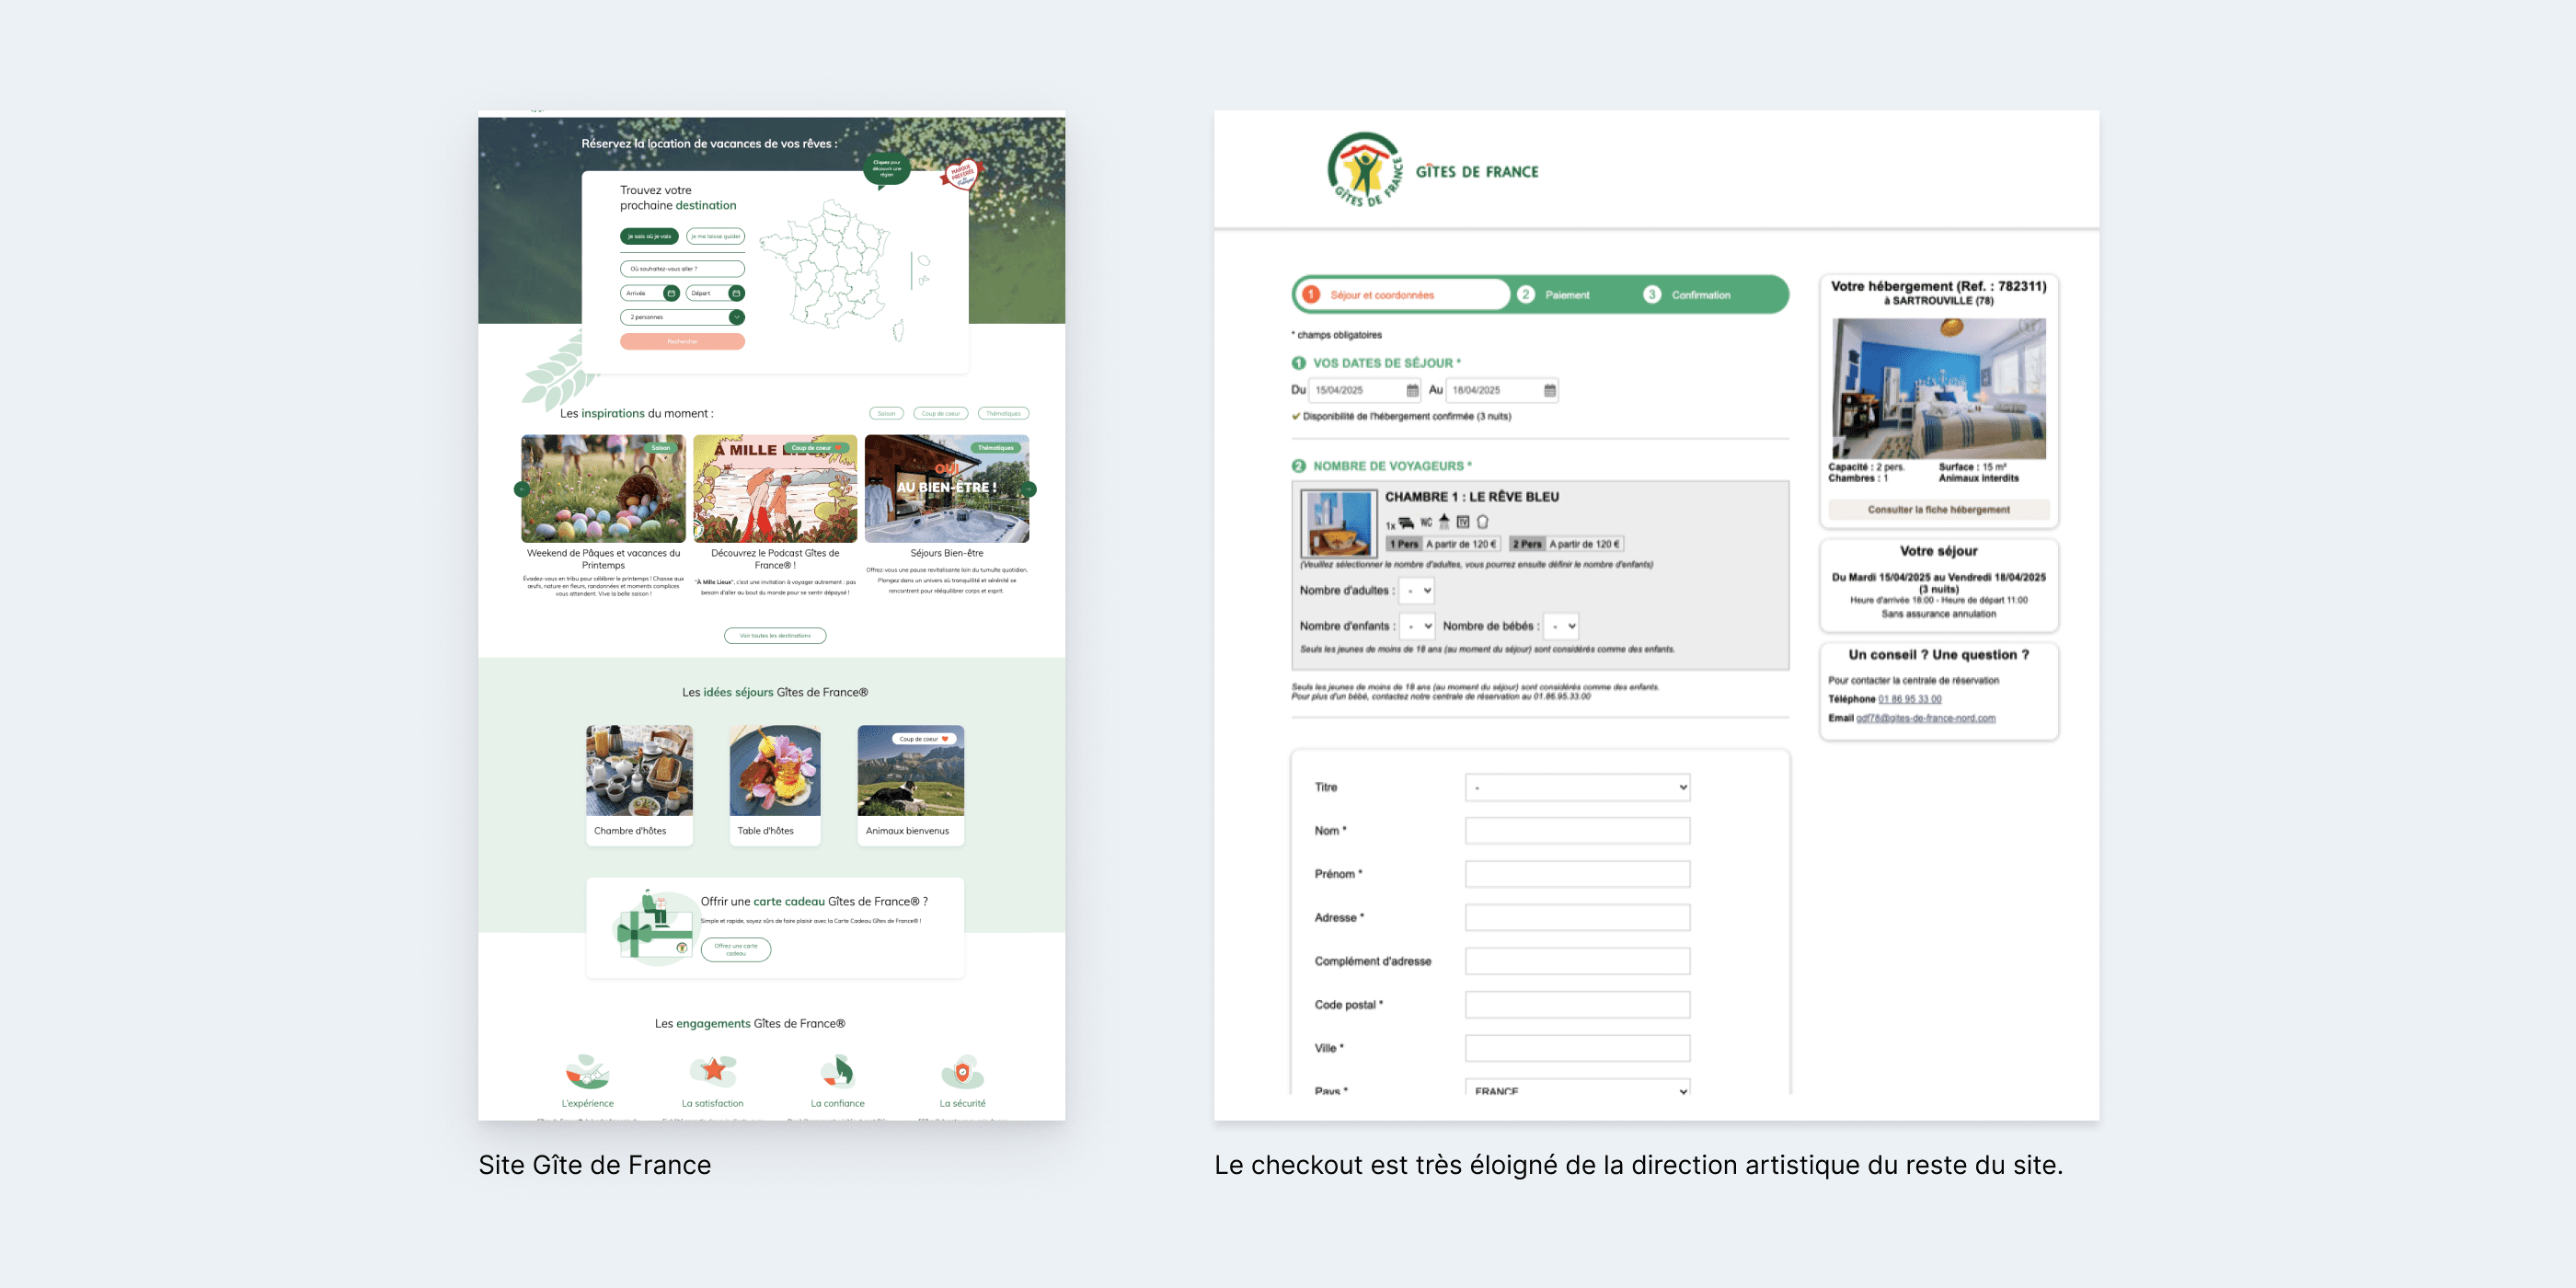This screenshot has width=2576, height=1288.
Task: Go to previous inspiration with left arrow
Action: 521,489
